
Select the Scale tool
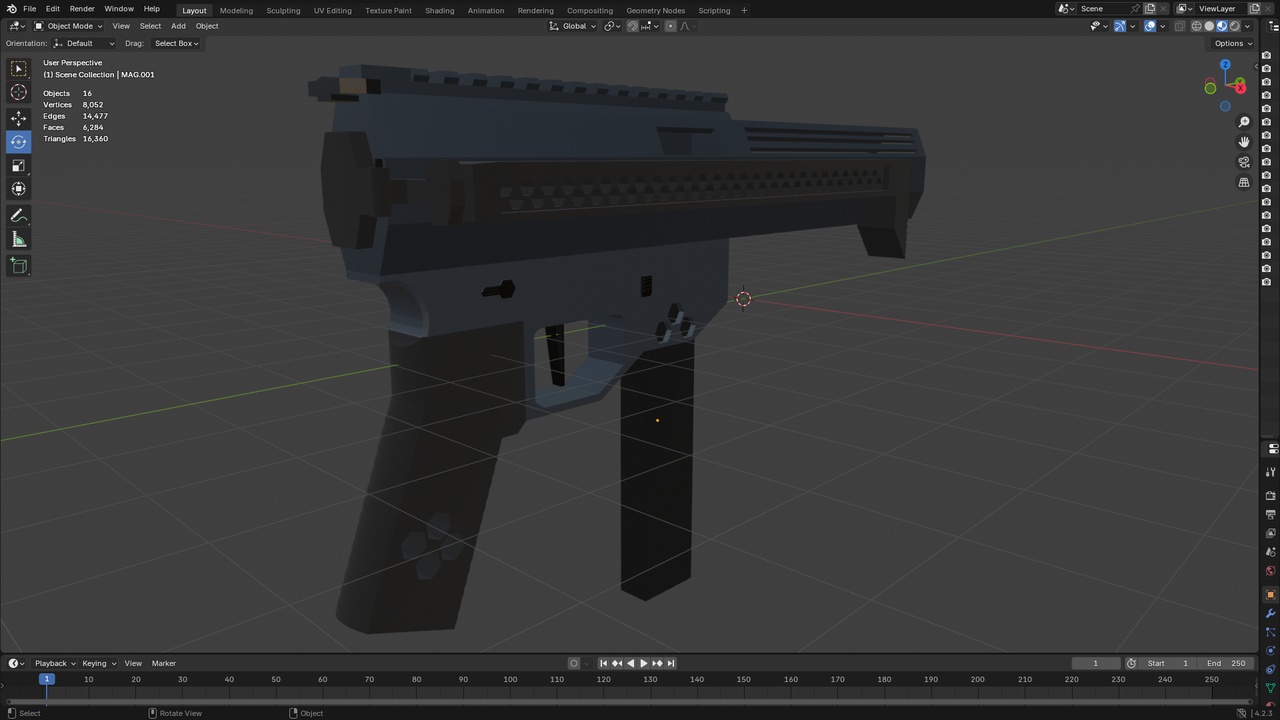click(19, 165)
